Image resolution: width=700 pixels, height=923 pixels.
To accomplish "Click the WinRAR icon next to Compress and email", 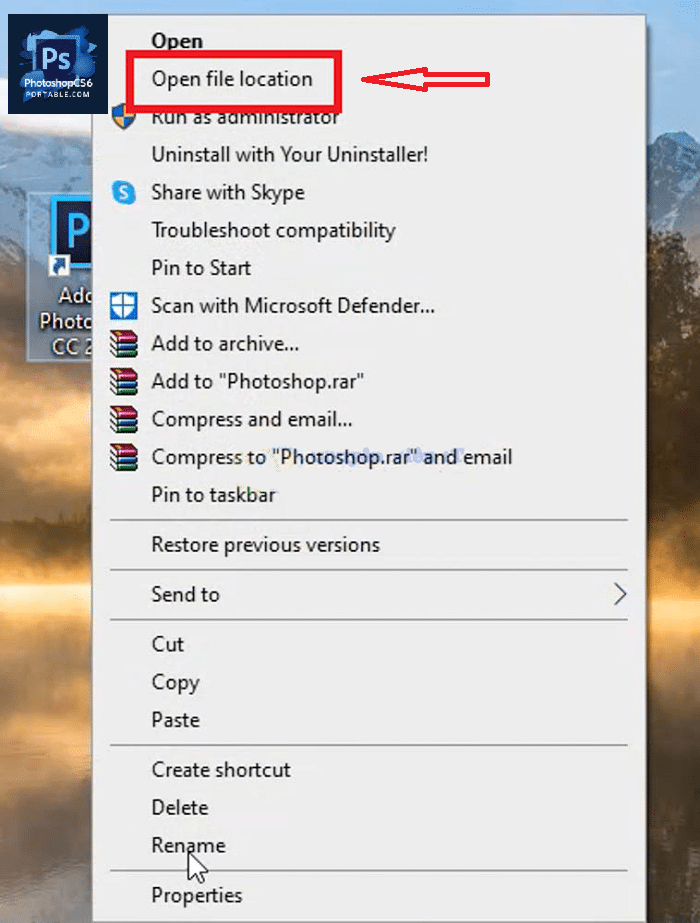I will (124, 419).
